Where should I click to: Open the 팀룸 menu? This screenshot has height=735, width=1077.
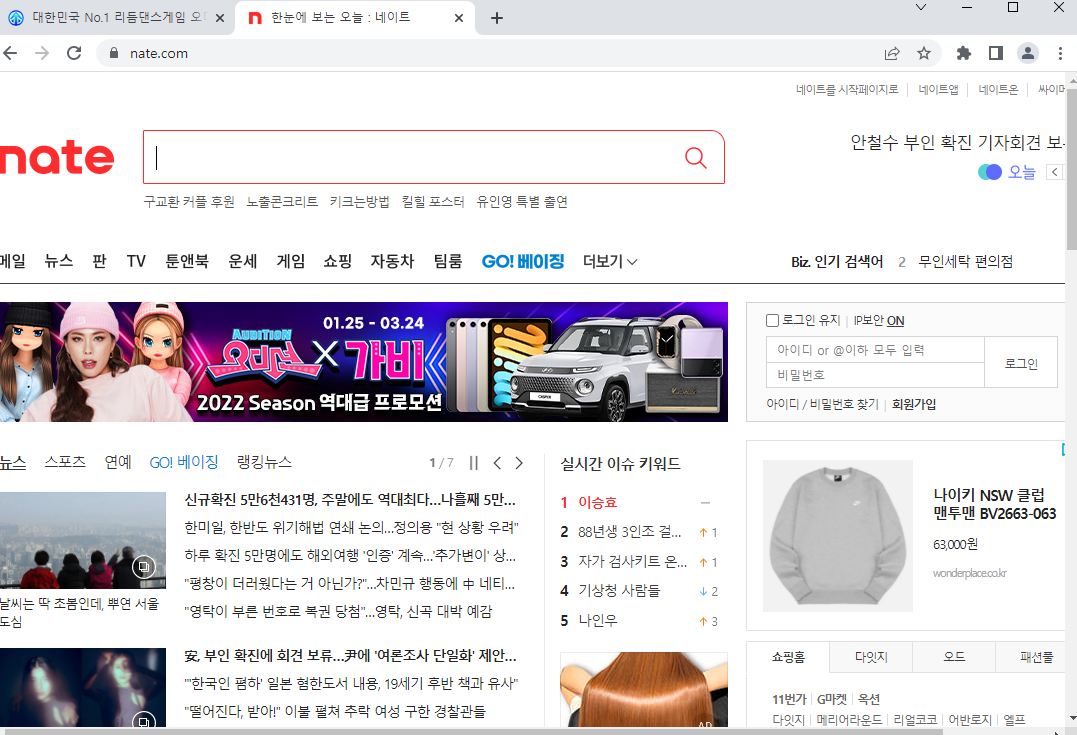(x=448, y=261)
